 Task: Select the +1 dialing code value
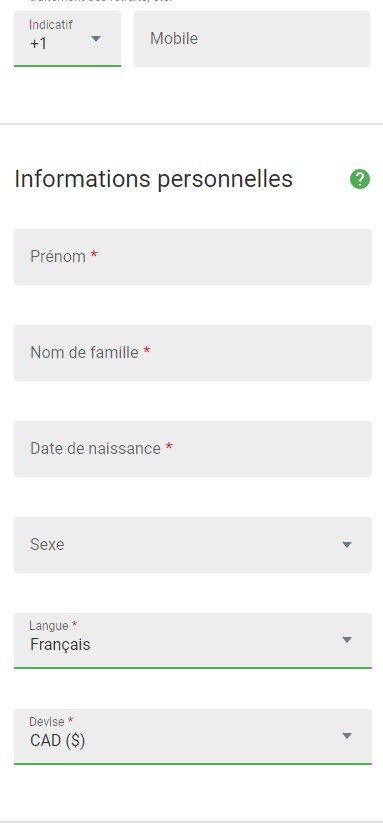tap(39, 44)
